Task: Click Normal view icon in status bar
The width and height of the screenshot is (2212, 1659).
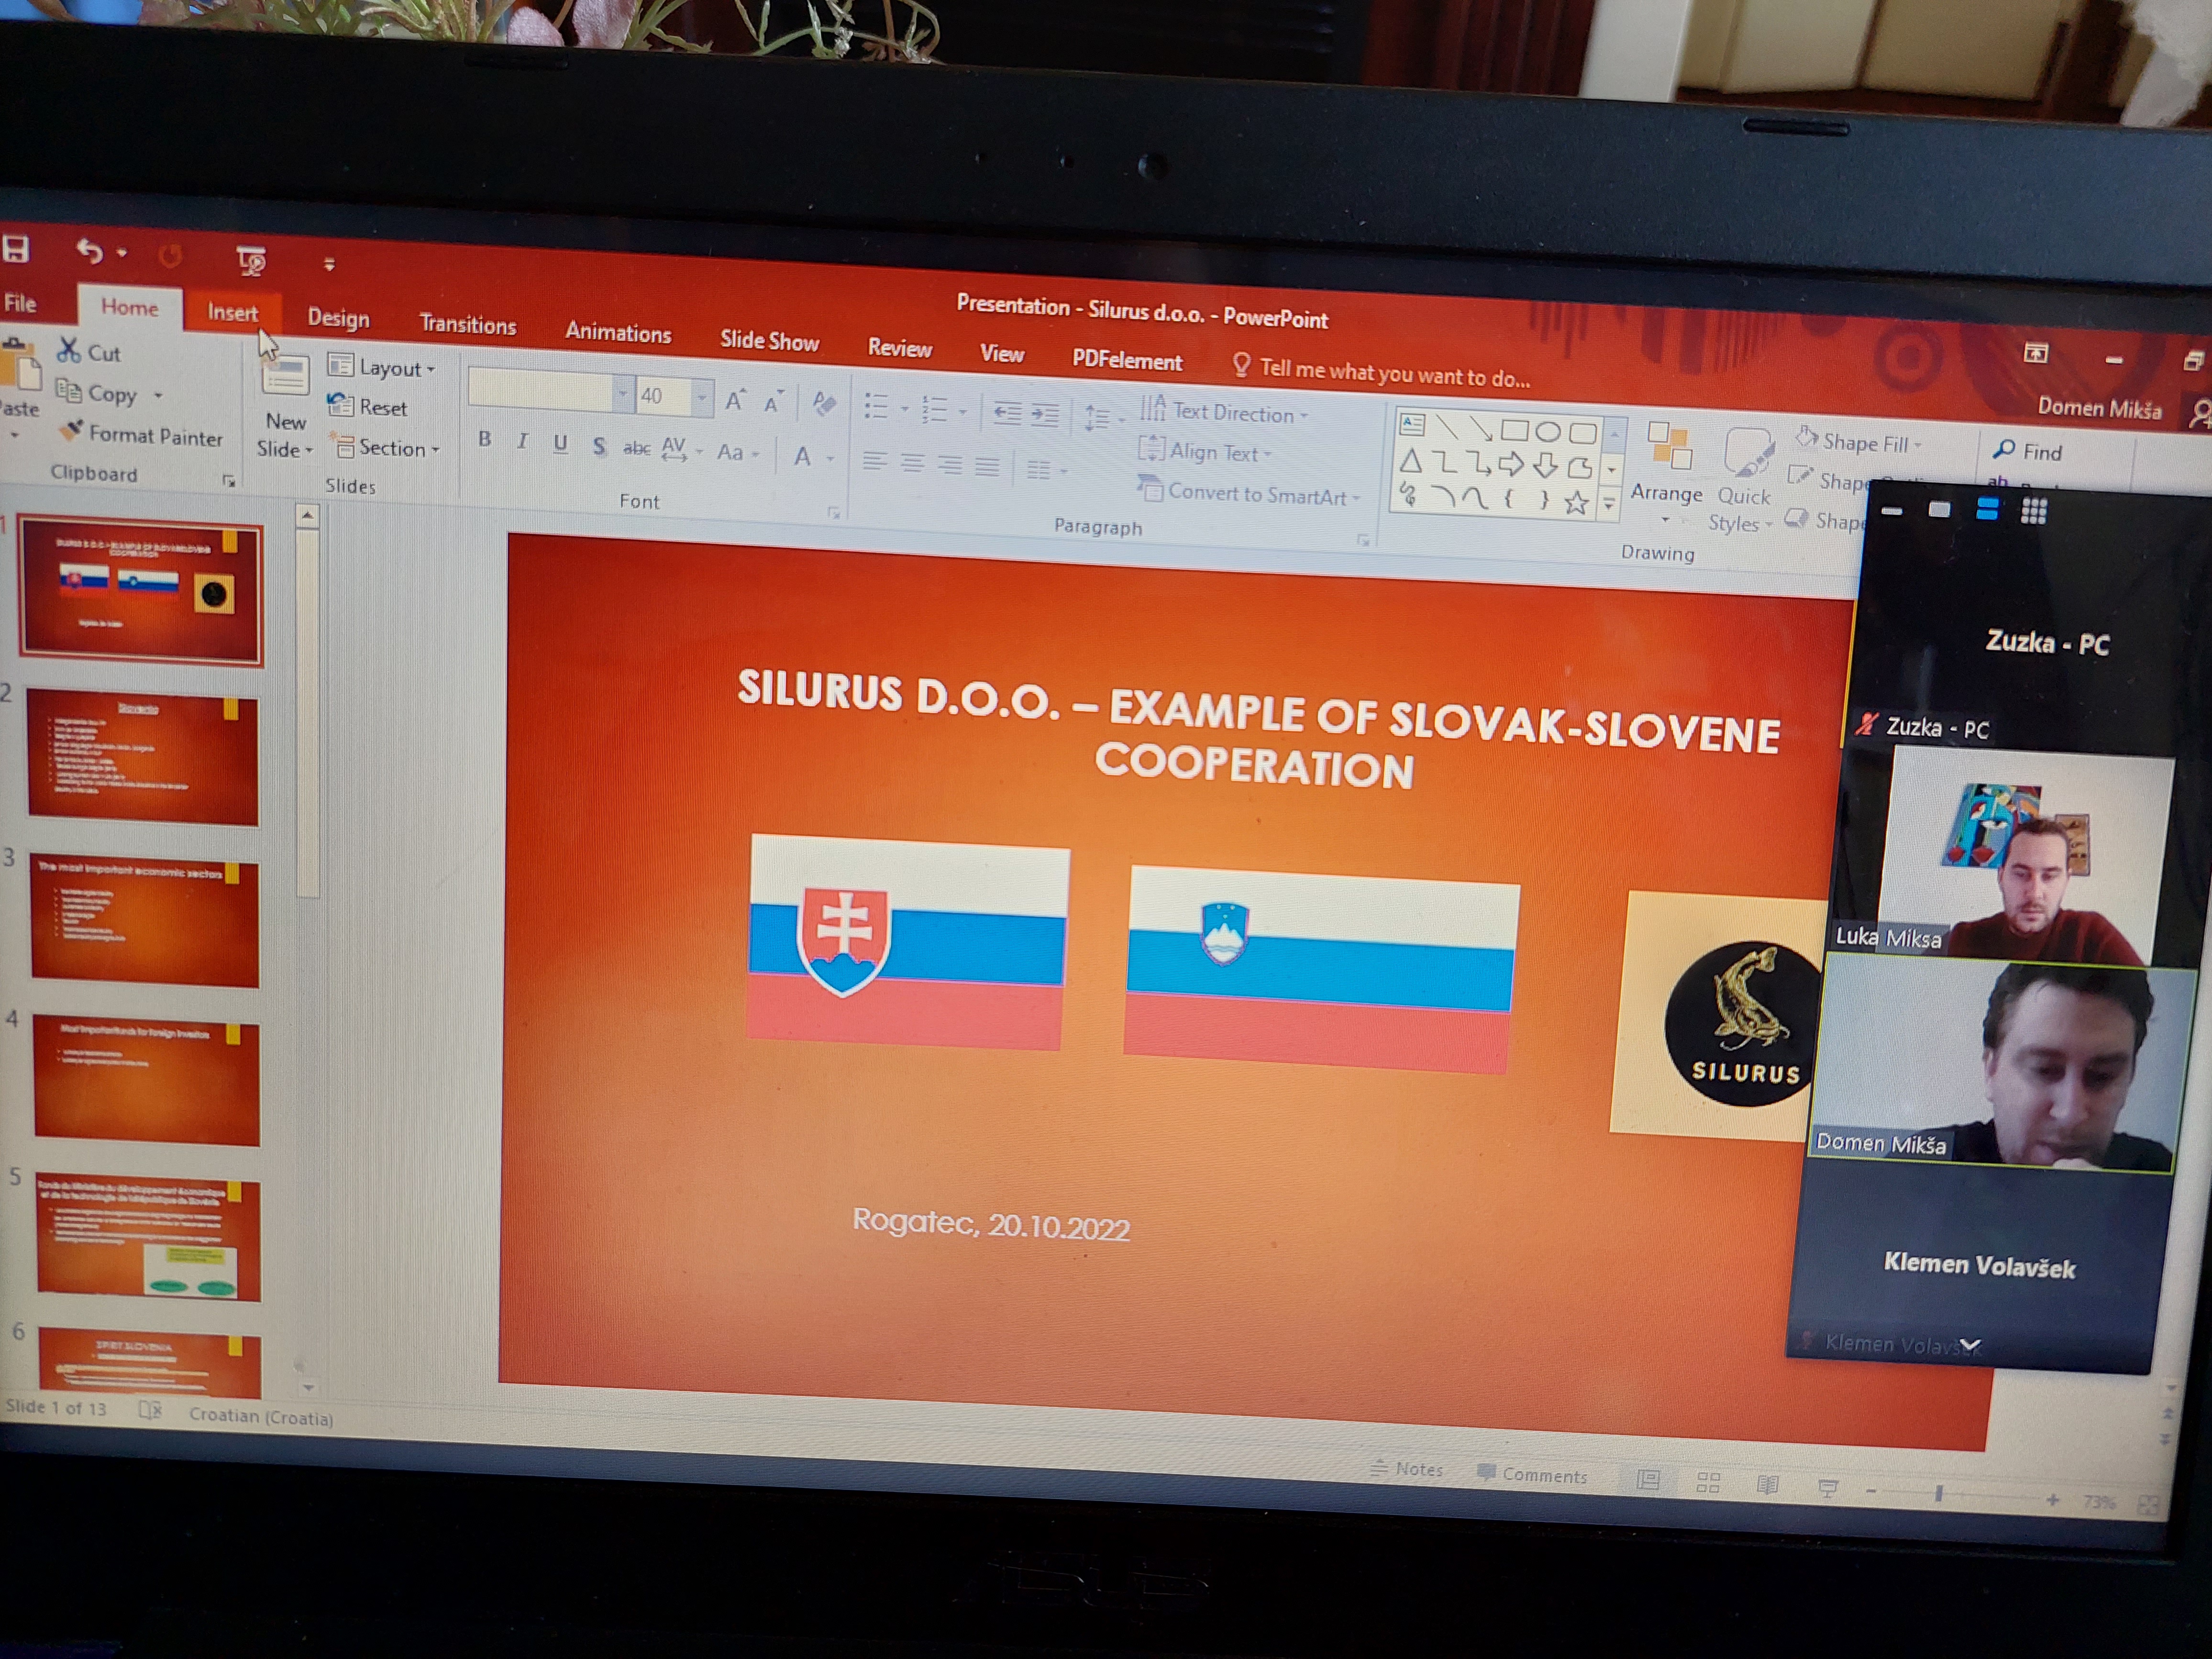Action: [1648, 1480]
